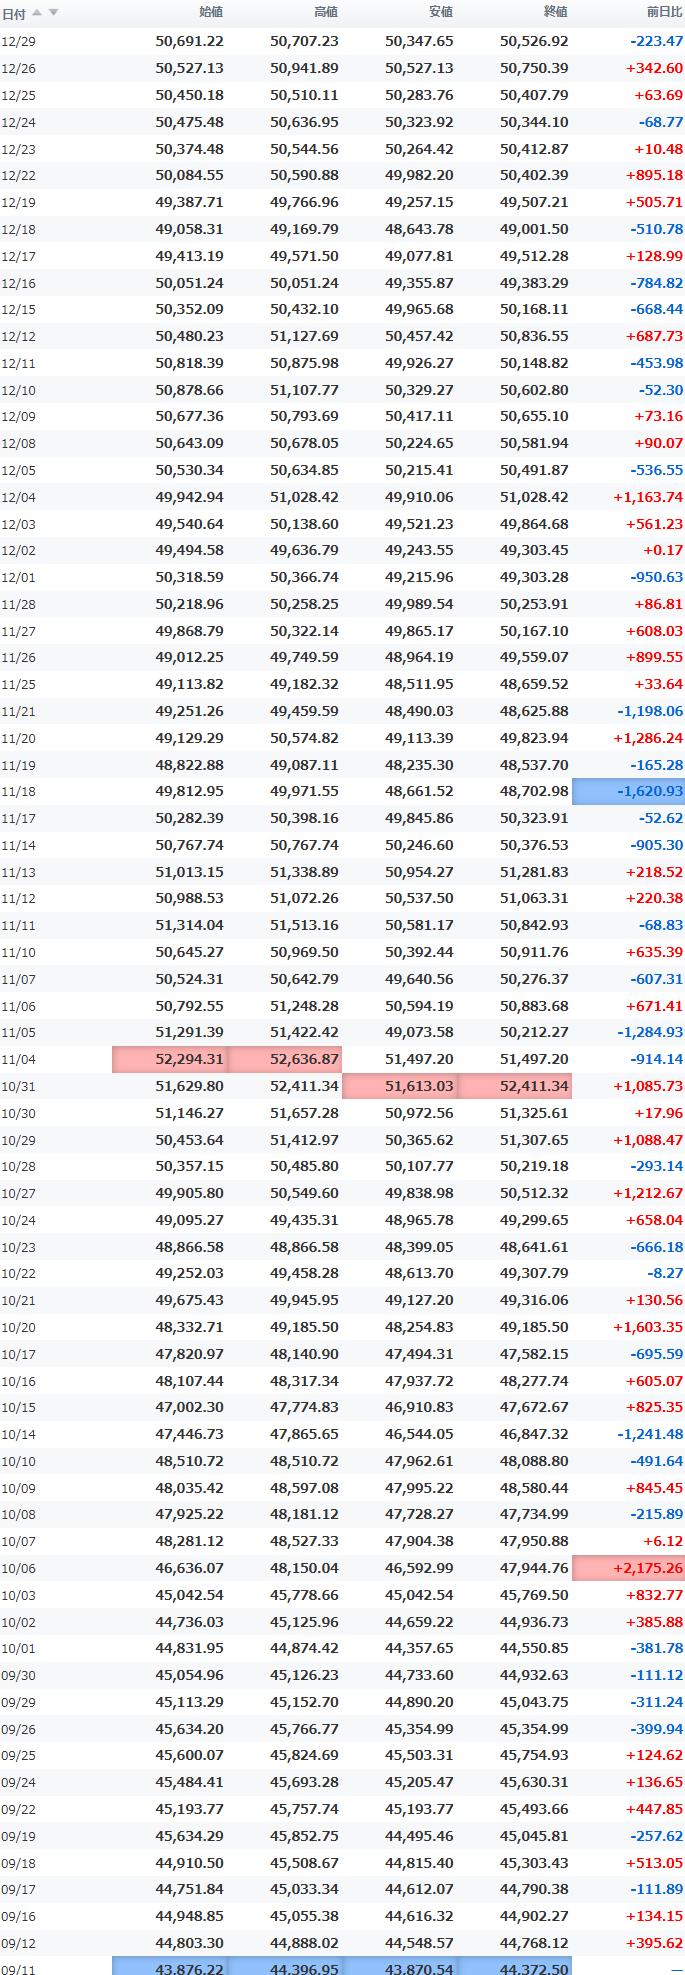Select high value 51,127.69
The width and height of the screenshot is (685, 1975).
(304, 337)
